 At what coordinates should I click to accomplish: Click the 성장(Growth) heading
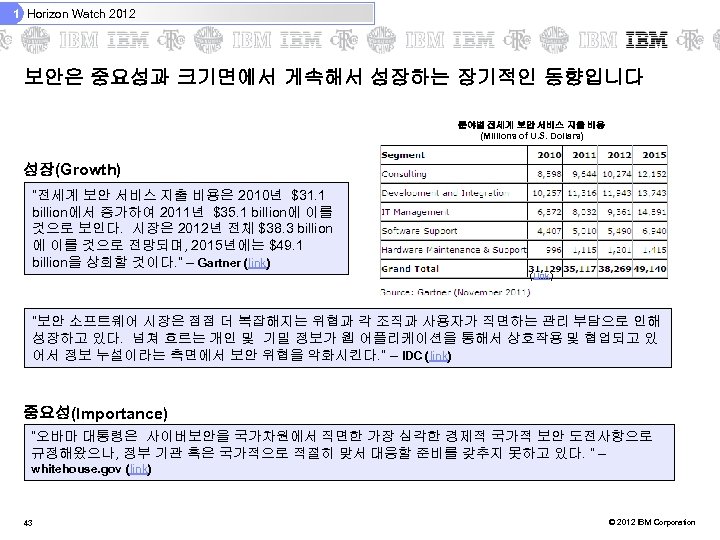(72, 169)
